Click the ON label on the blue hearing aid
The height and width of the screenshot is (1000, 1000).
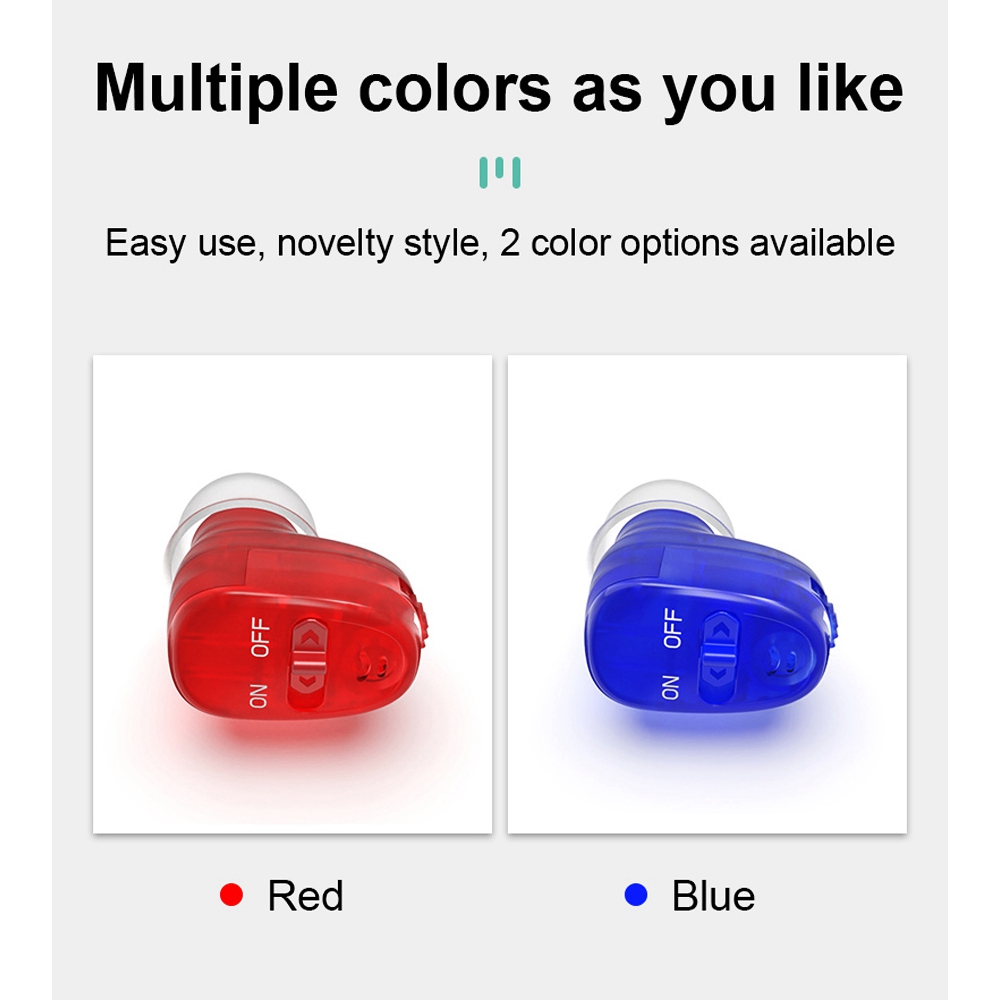point(670,687)
